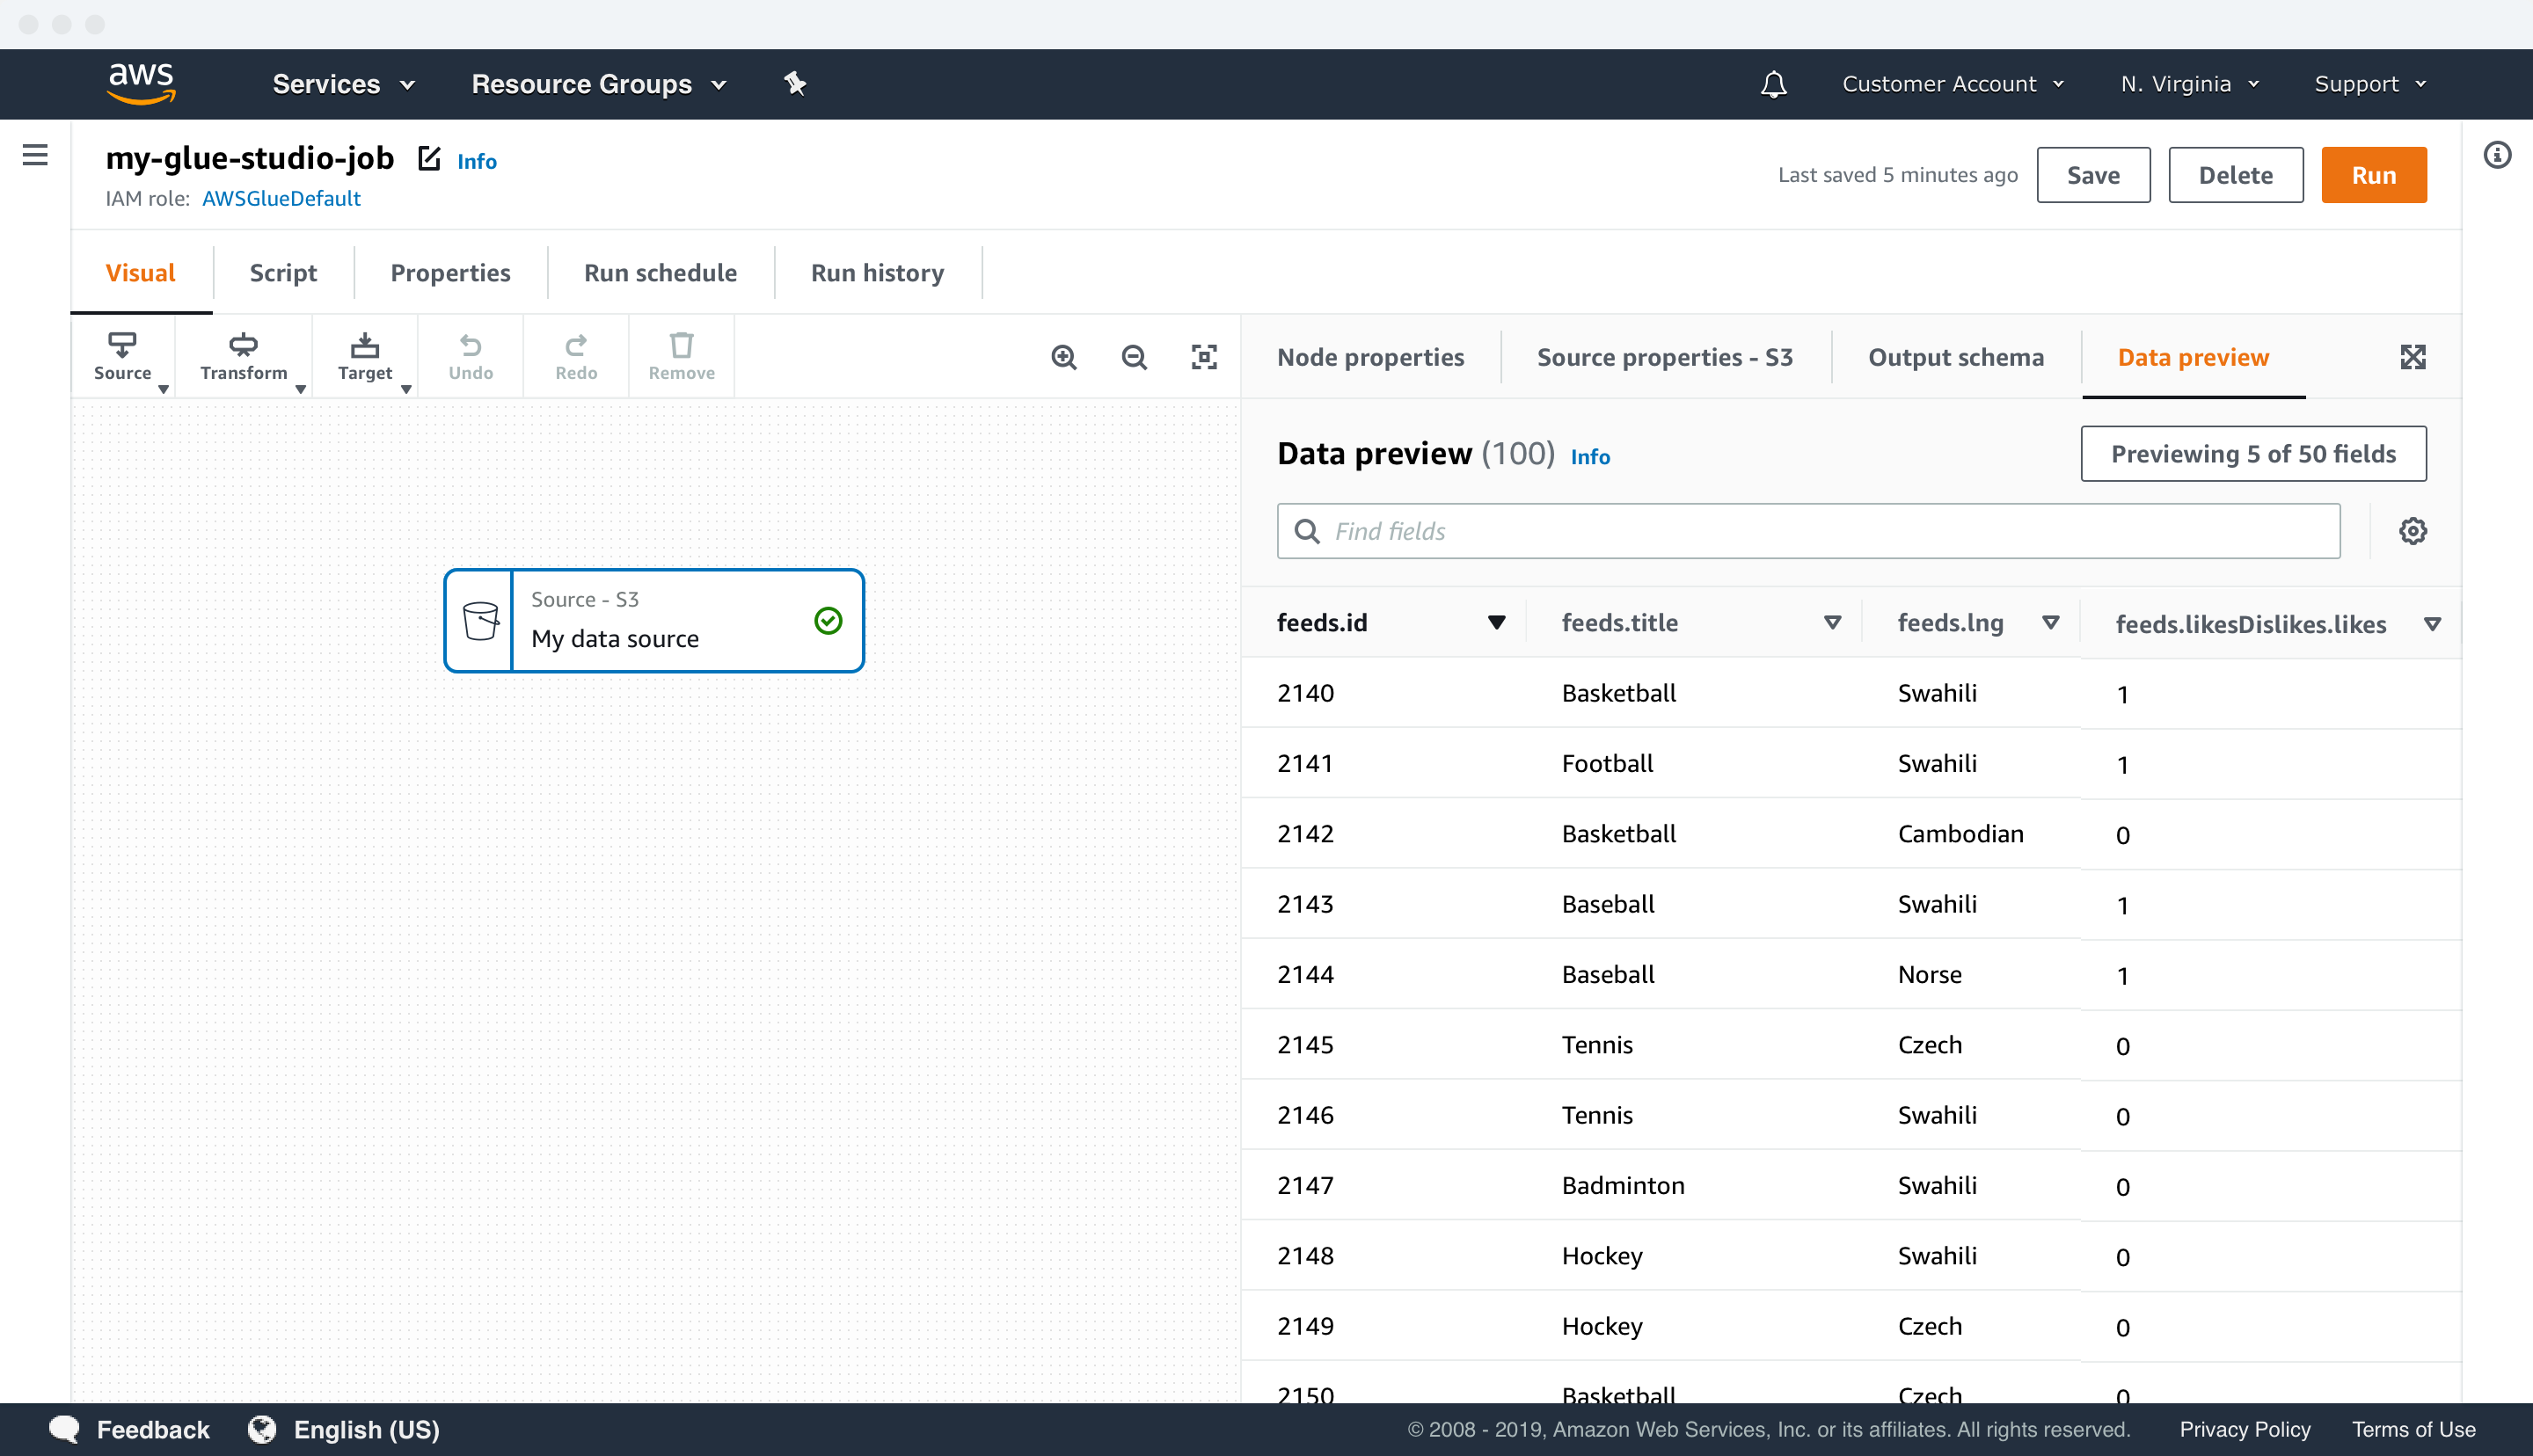2533x1456 pixels.
Task: Click the Badminton title cell
Action: (x=1623, y=1185)
